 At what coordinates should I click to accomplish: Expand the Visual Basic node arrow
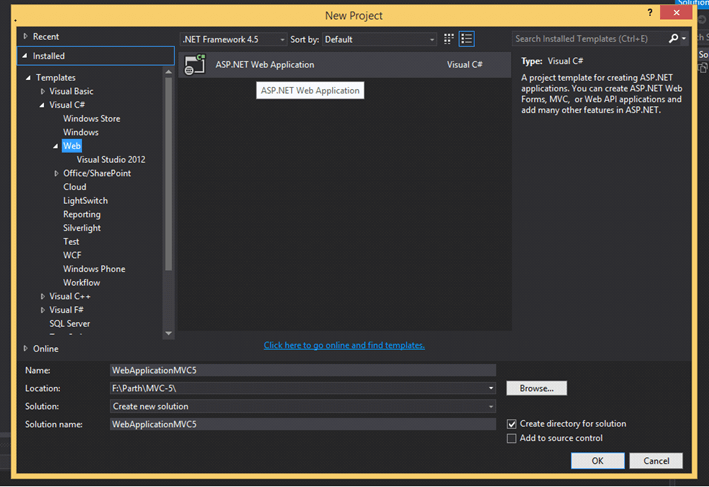point(43,91)
